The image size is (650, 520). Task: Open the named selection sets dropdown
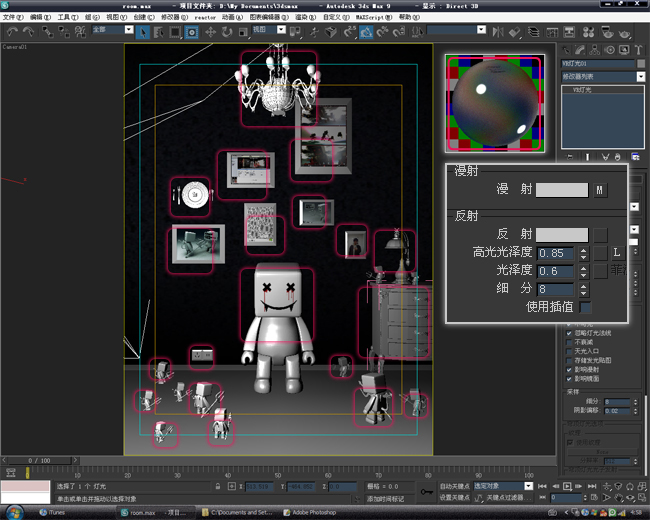(481, 29)
